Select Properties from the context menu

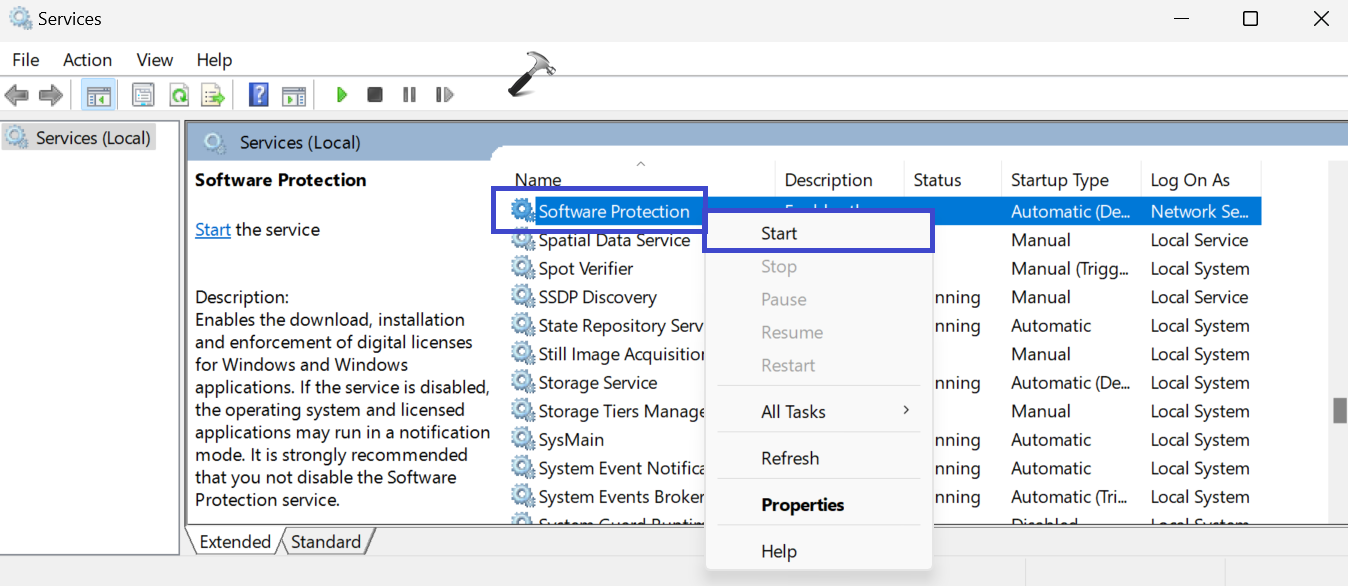tap(802, 505)
